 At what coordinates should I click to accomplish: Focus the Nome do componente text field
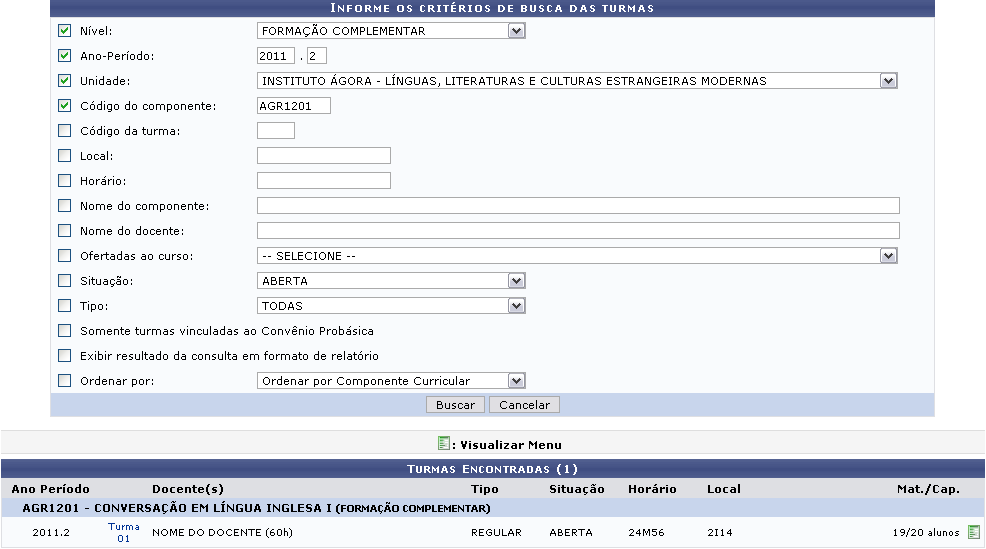(578, 206)
